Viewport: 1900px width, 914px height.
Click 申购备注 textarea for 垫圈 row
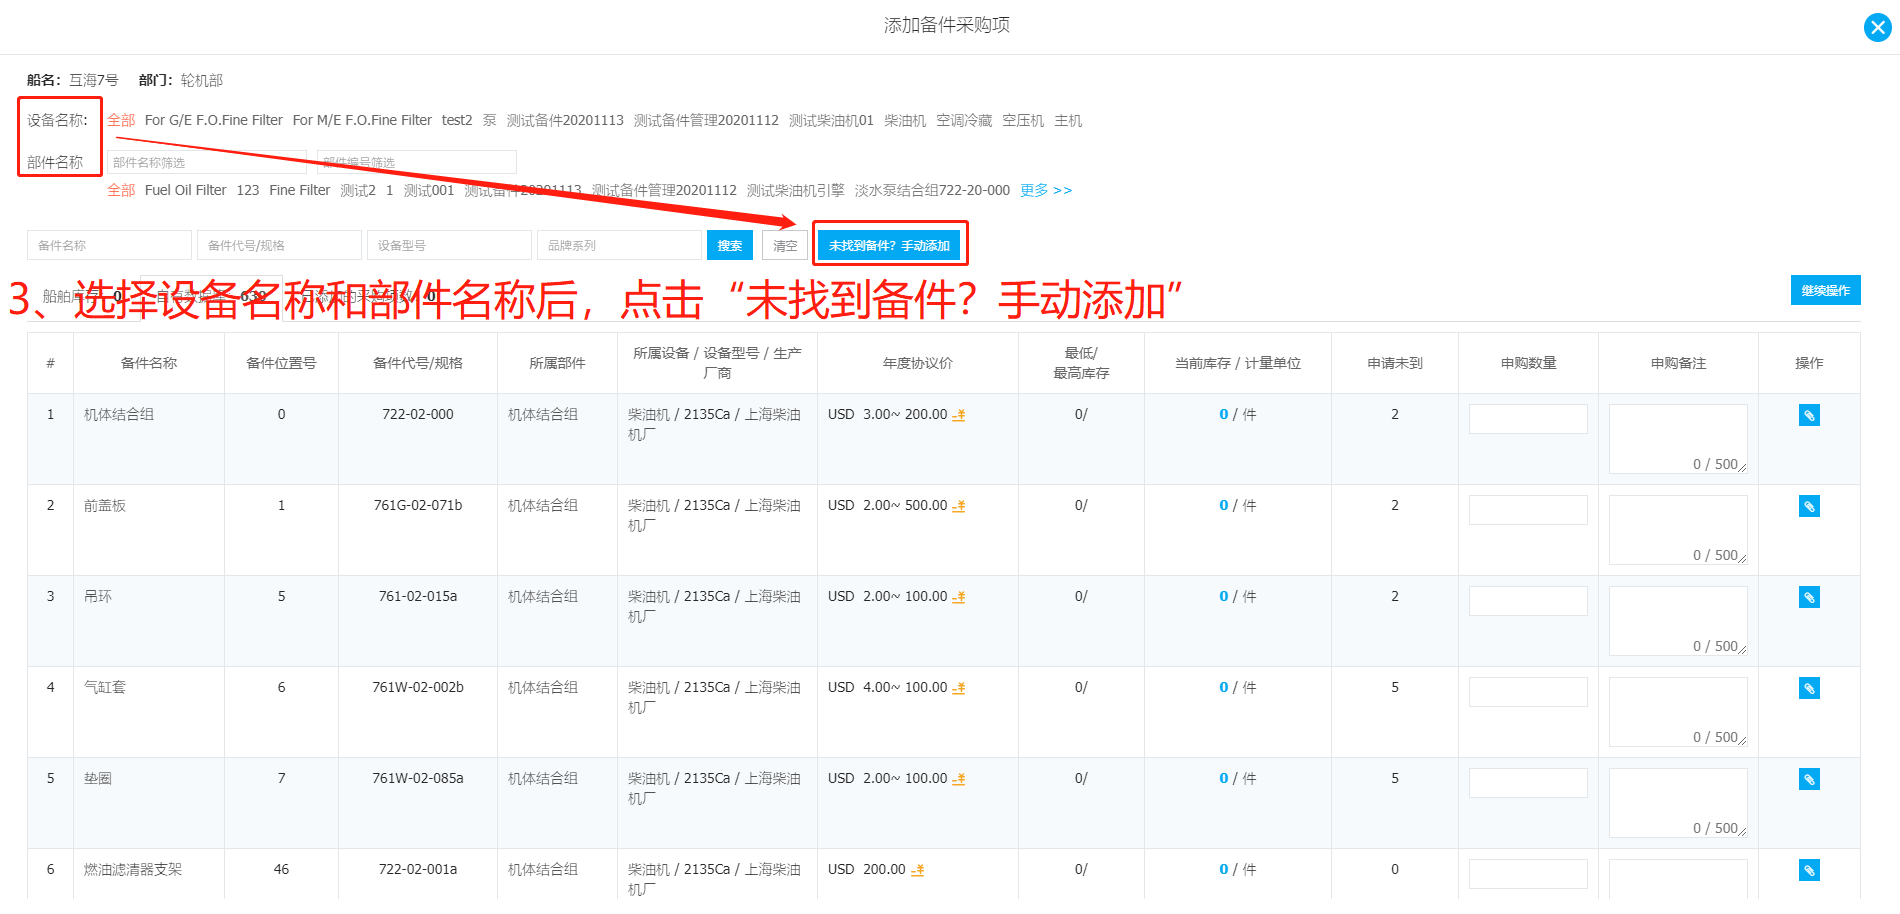click(x=1678, y=803)
